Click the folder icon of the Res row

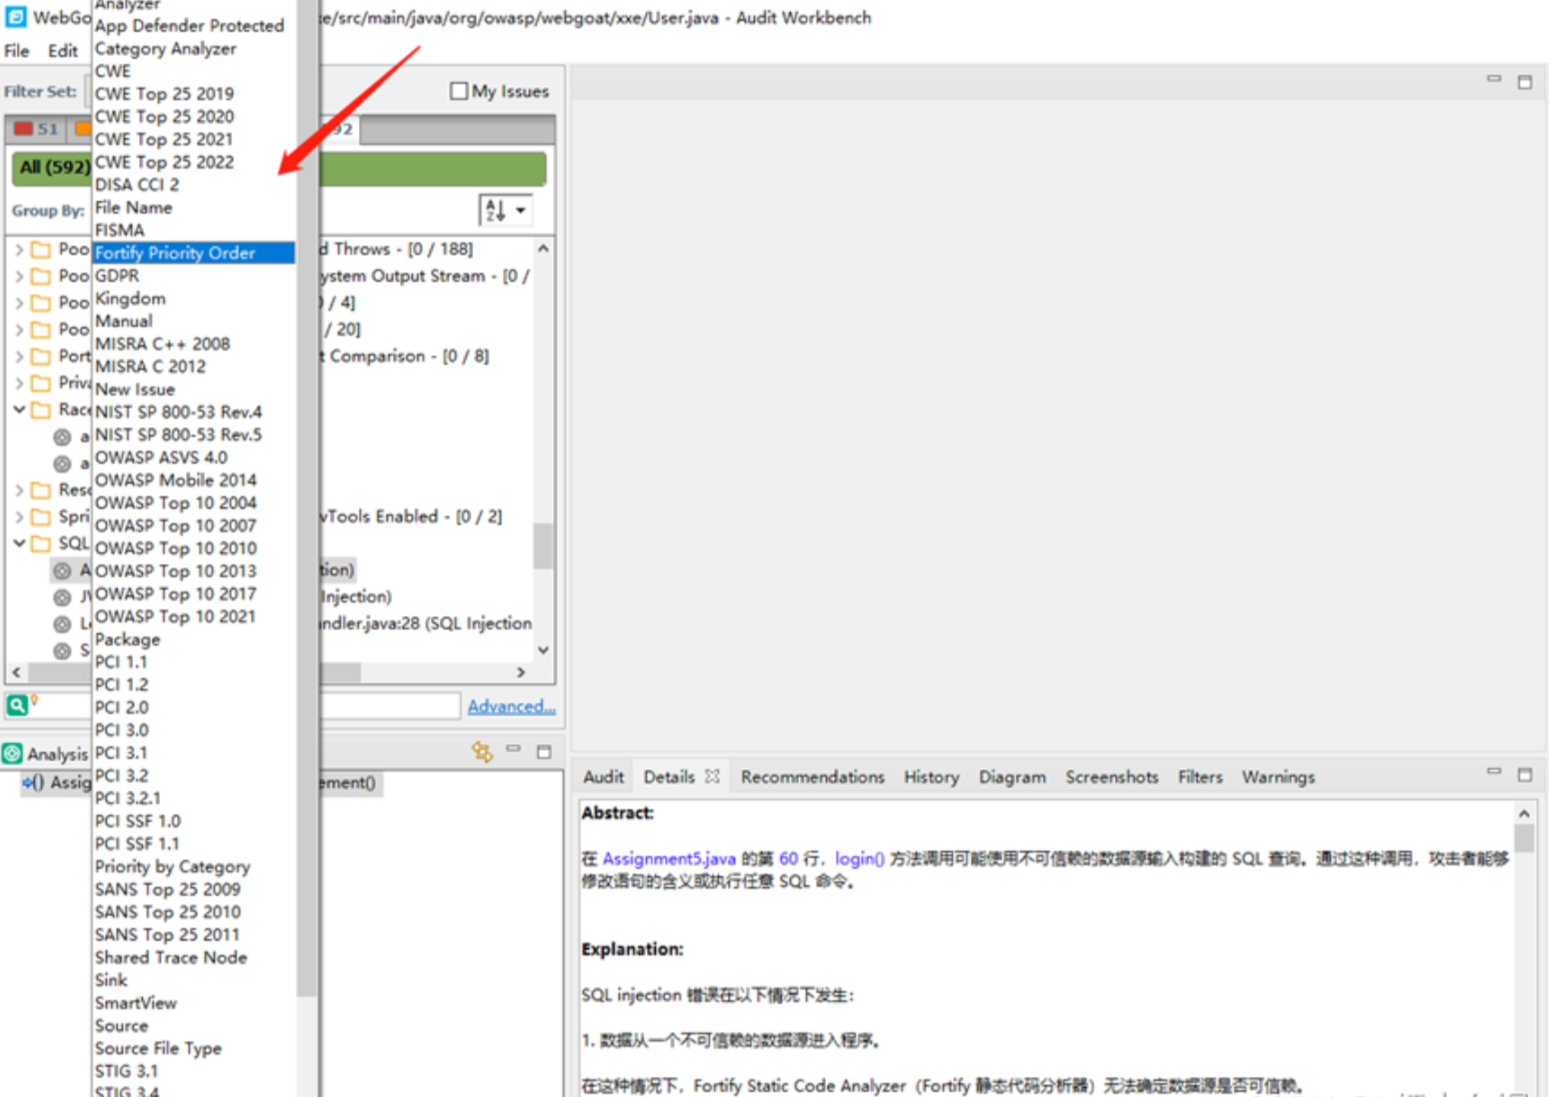coord(41,490)
